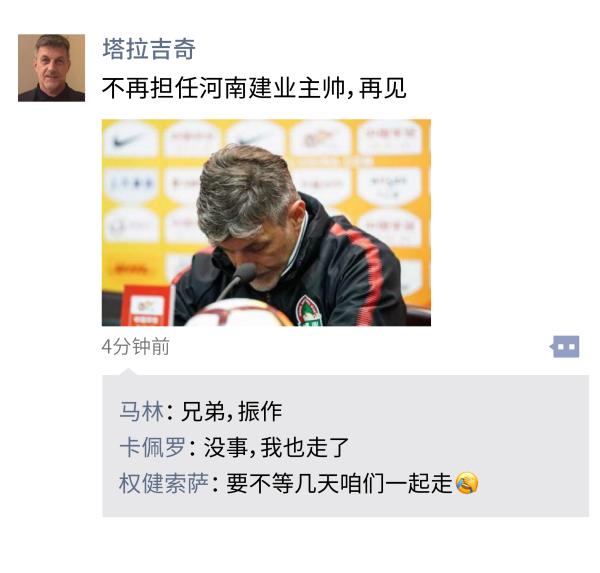Reply to the comment 没事,我也走了
Image resolution: width=600 pixels, height=573 pixels.
point(276,447)
